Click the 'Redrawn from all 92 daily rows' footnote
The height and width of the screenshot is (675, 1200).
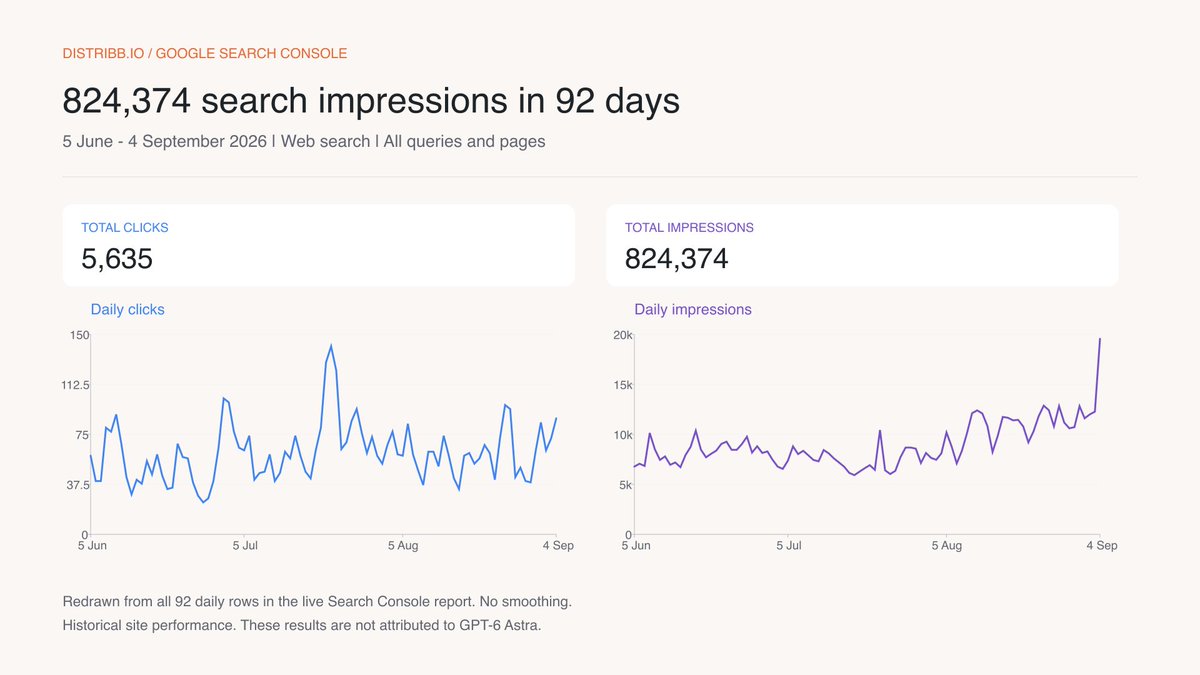(x=317, y=602)
